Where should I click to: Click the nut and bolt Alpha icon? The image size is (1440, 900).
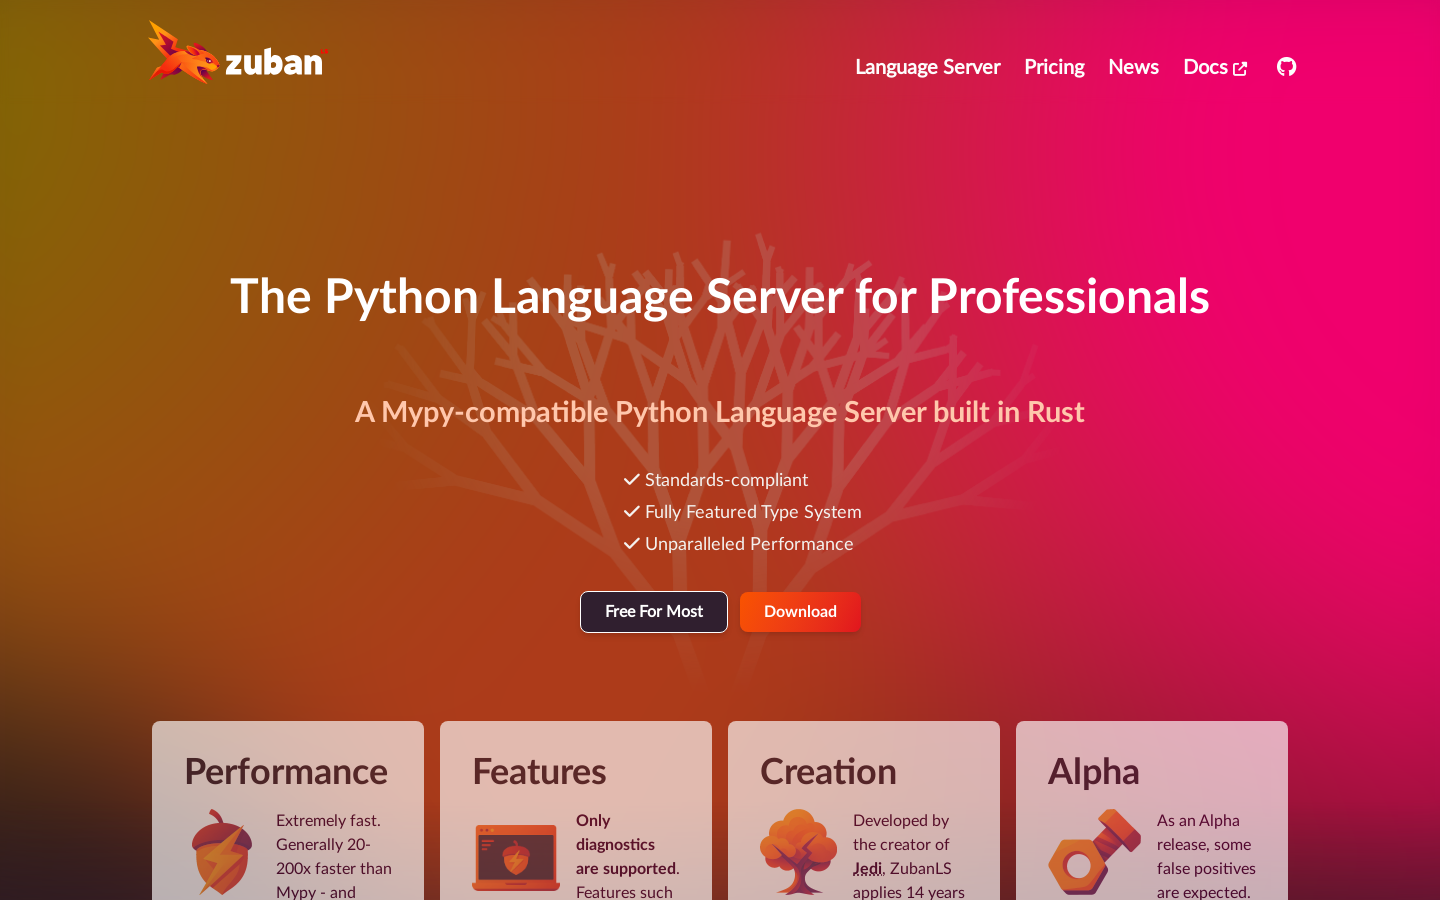point(1094,852)
